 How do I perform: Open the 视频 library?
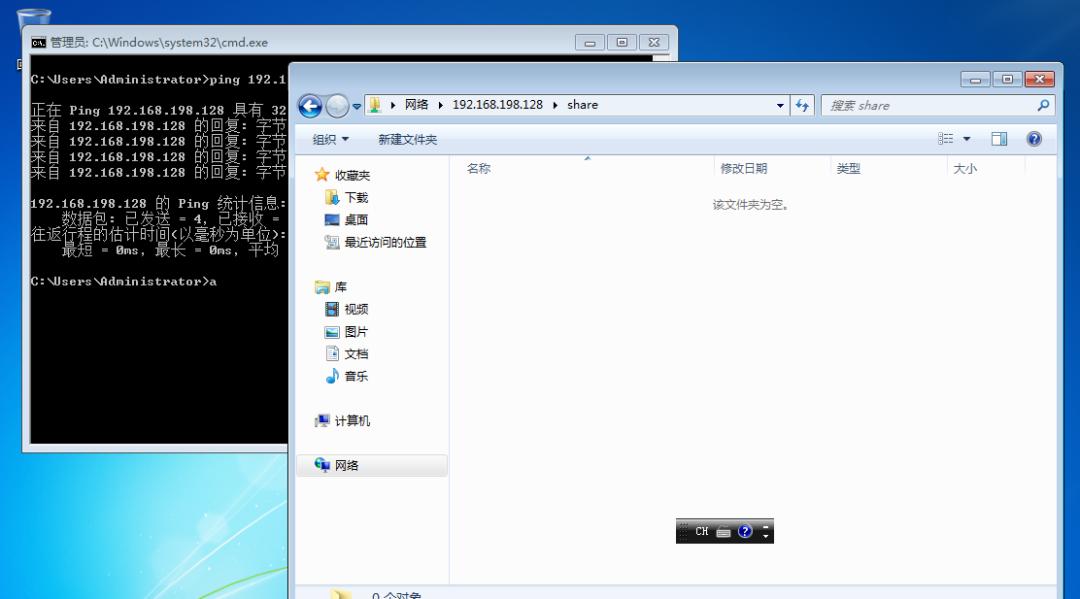point(356,309)
